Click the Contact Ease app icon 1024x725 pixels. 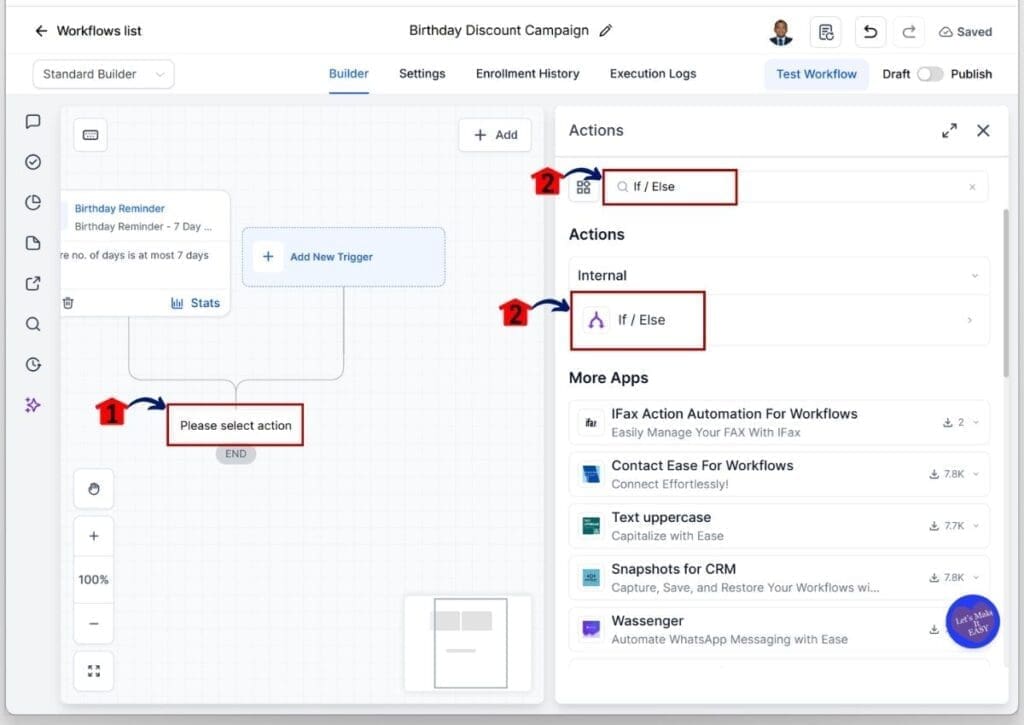tap(591, 474)
